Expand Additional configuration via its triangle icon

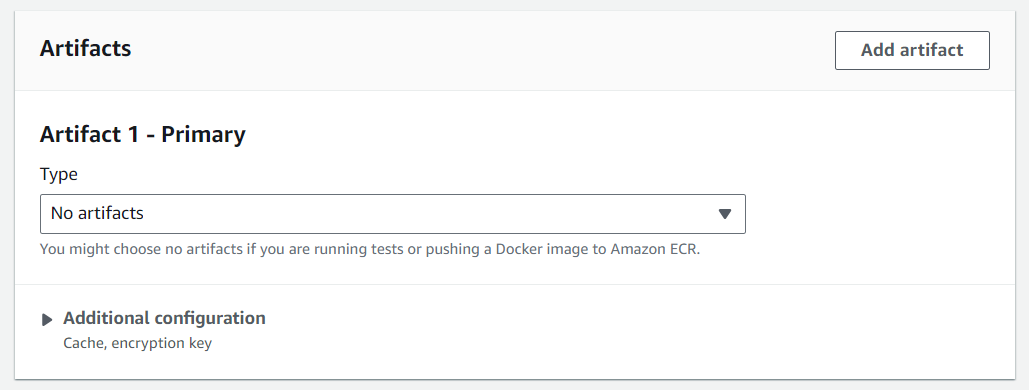point(47,320)
